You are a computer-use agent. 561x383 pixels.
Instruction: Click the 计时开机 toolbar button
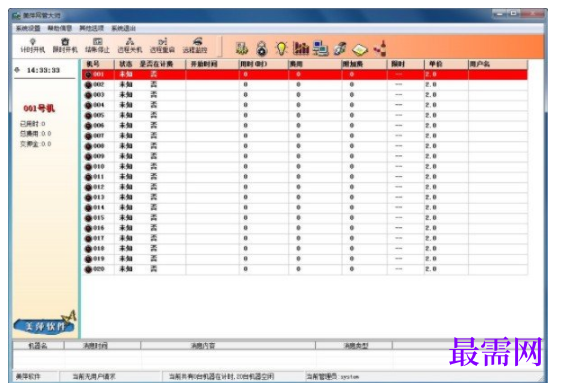click(33, 46)
